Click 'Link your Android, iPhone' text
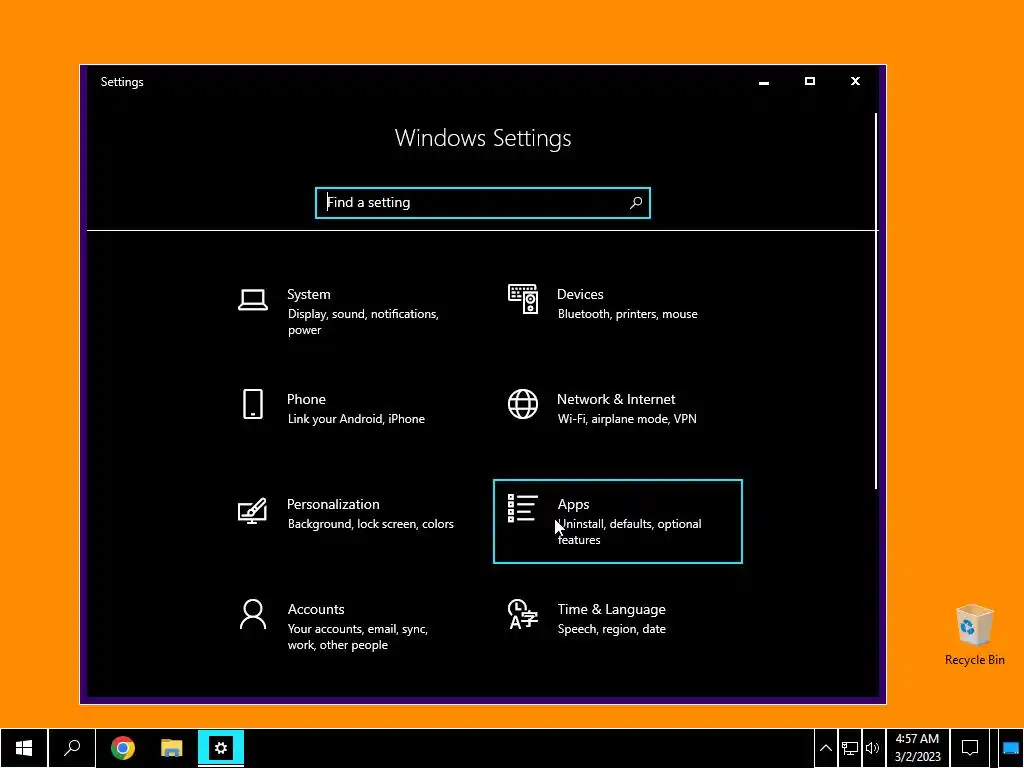This screenshot has width=1024, height=768. click(356, 419)
